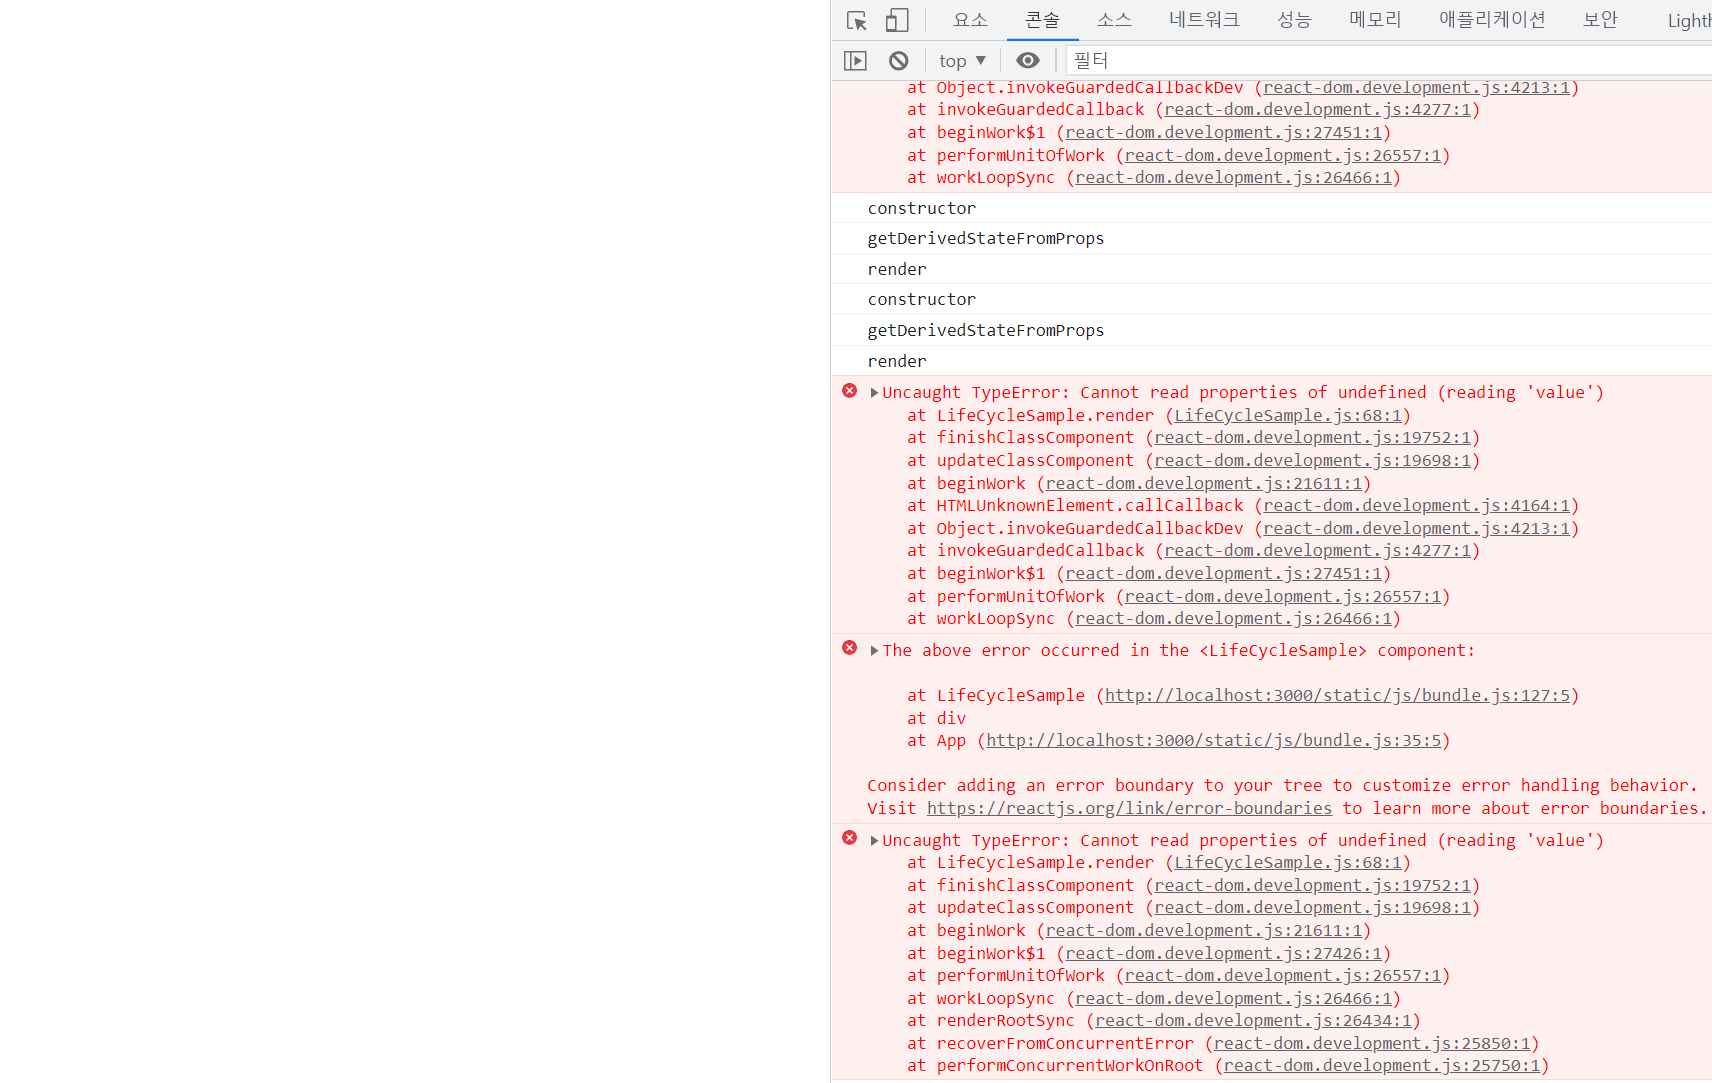Switch to the 메모리 tab
1712x1083 pixels.
[x=1375, y=20]
